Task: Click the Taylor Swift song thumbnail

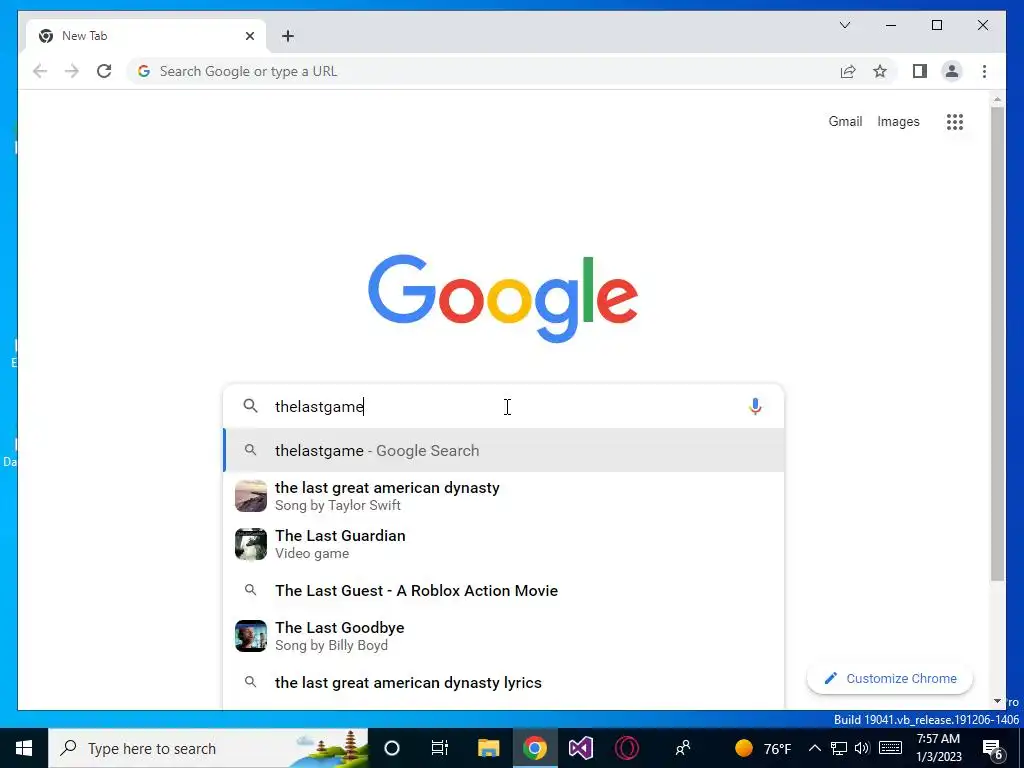Action: (x=251, y=496)
